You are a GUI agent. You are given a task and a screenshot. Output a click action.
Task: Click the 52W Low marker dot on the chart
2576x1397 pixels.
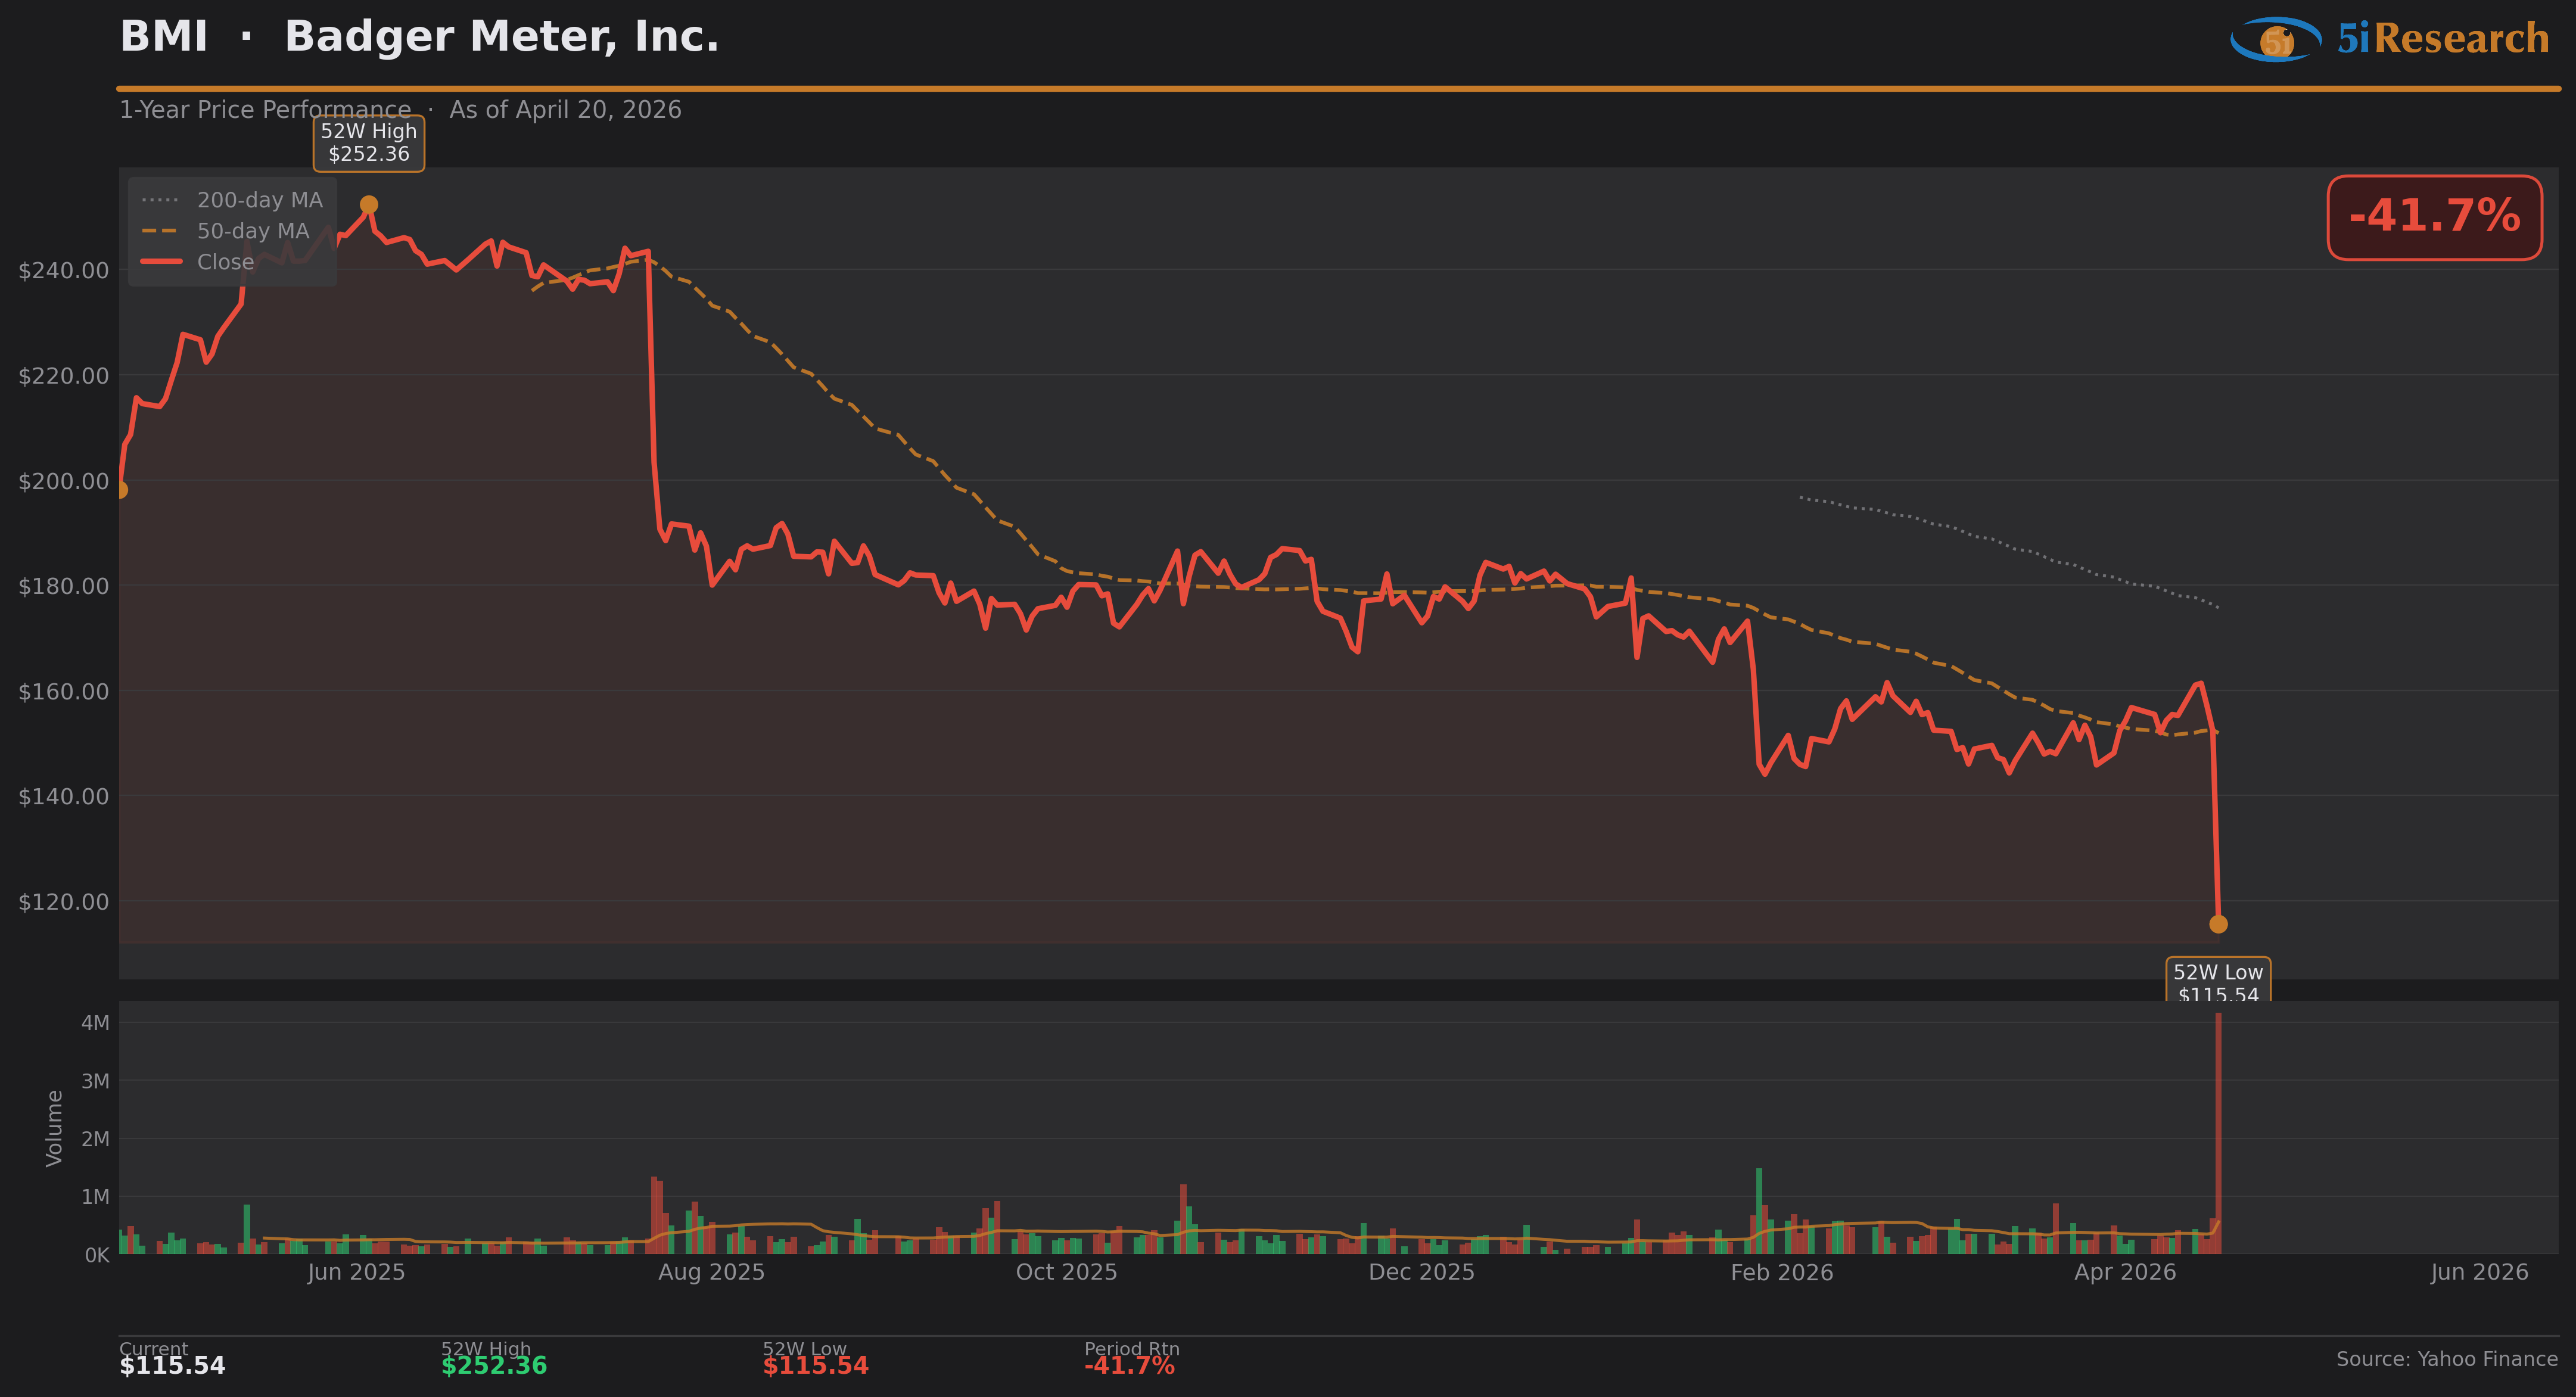2218,924
